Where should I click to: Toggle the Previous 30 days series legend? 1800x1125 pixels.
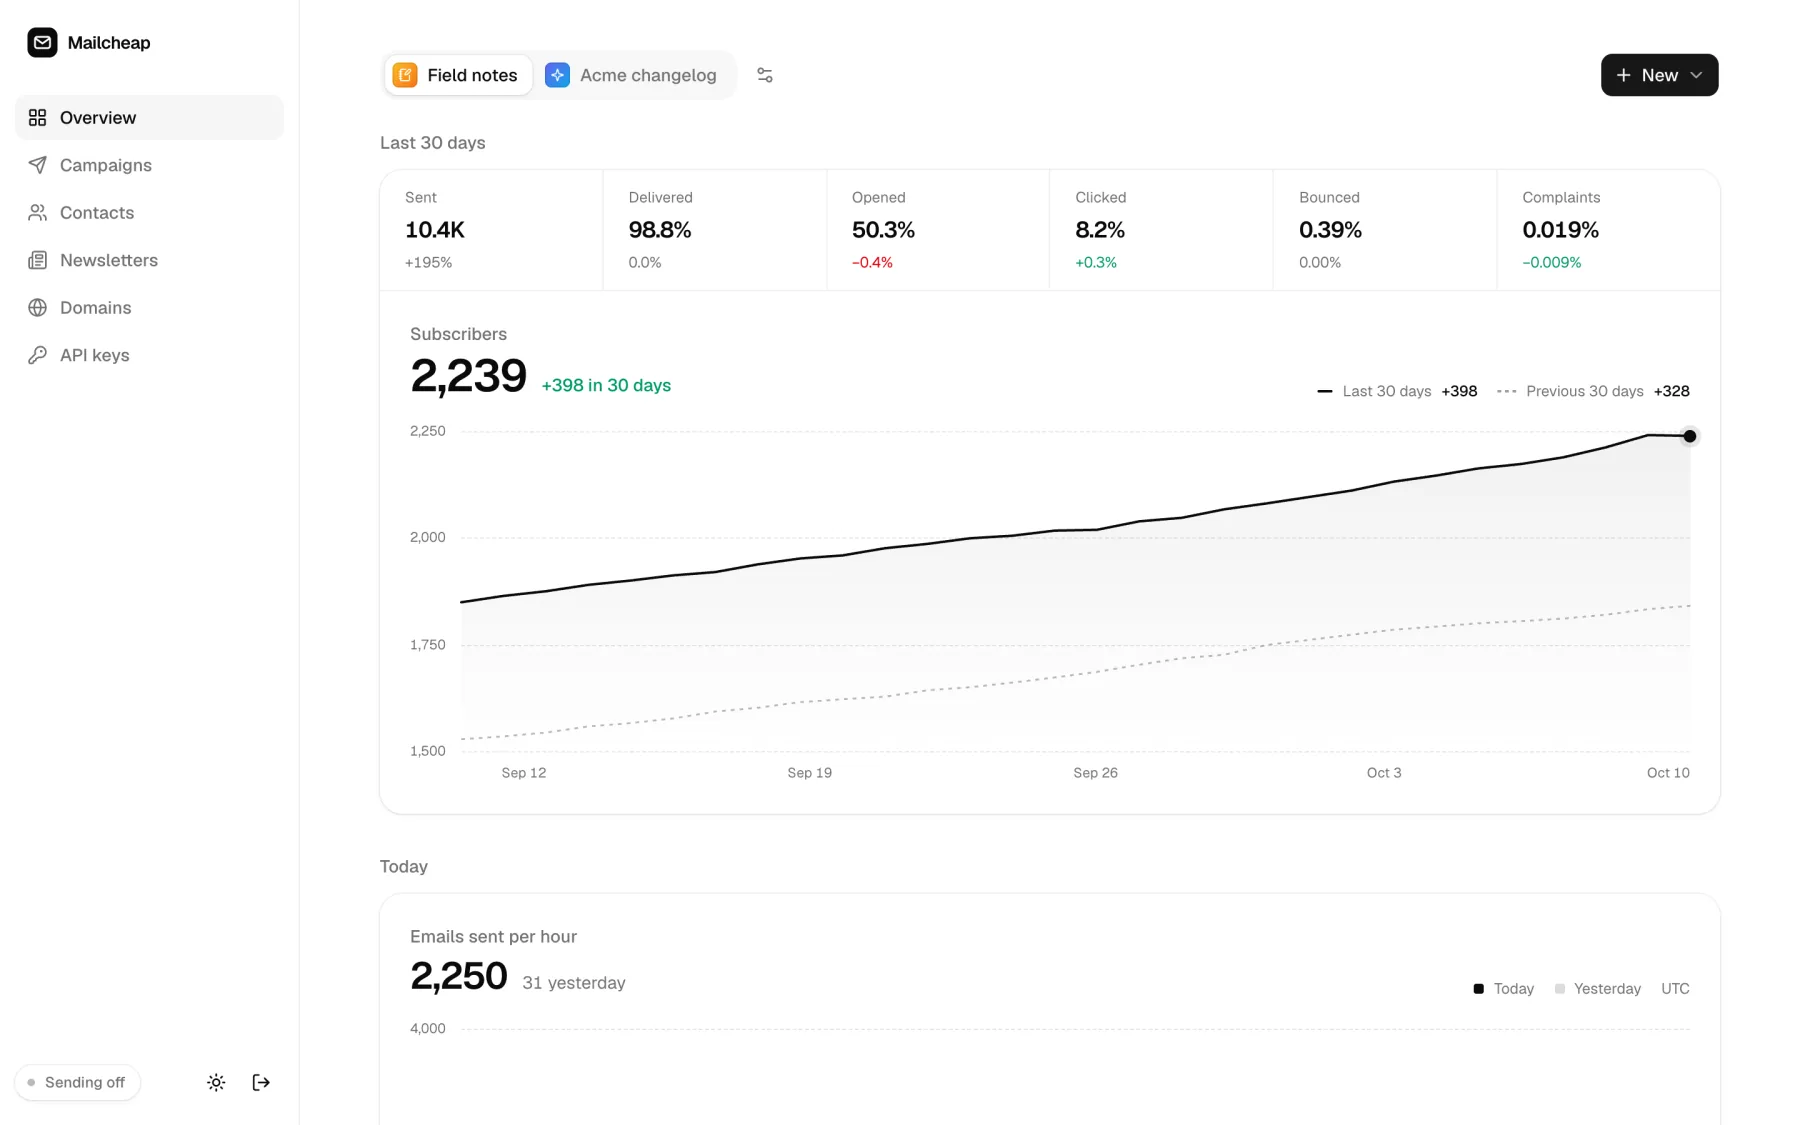(x=1593, y=391)
